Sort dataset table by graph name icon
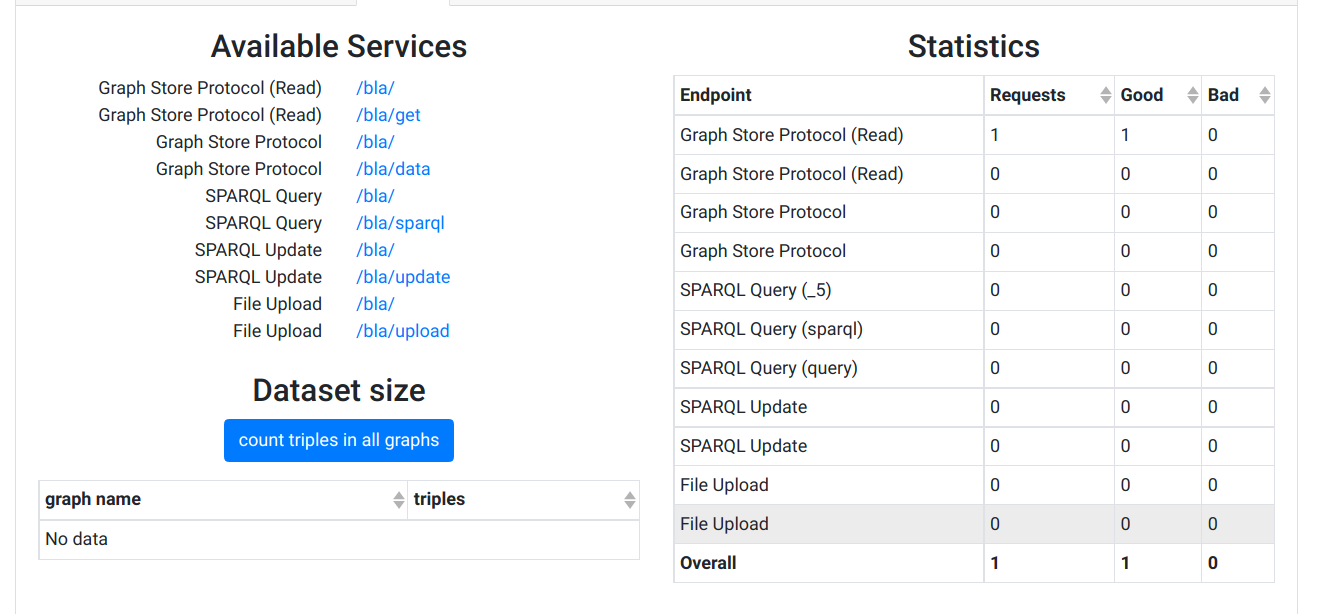 398,500
